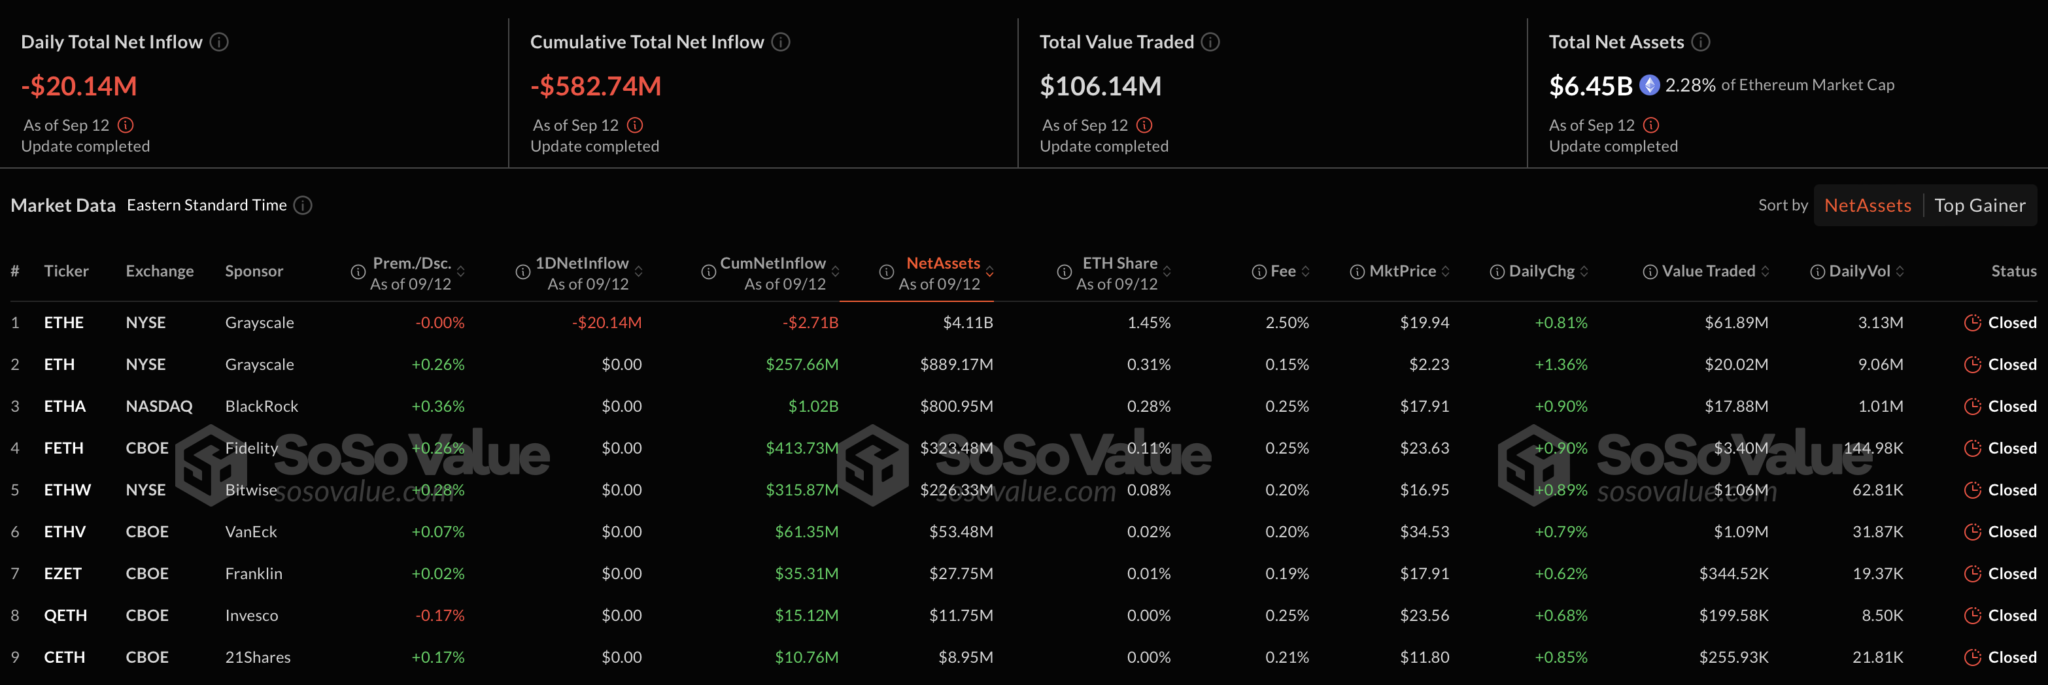The height and width of the screenshot is (685, 2048).
Task: Click the Closed status icon for FETH
Action: [x=1973, y=448]
